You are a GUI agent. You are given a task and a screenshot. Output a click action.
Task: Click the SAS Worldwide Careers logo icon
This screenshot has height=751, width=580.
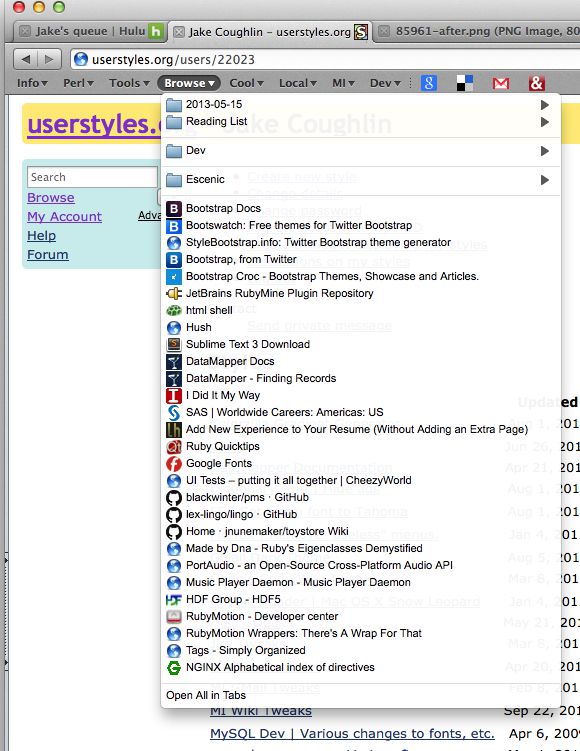(x=174, y=412)
